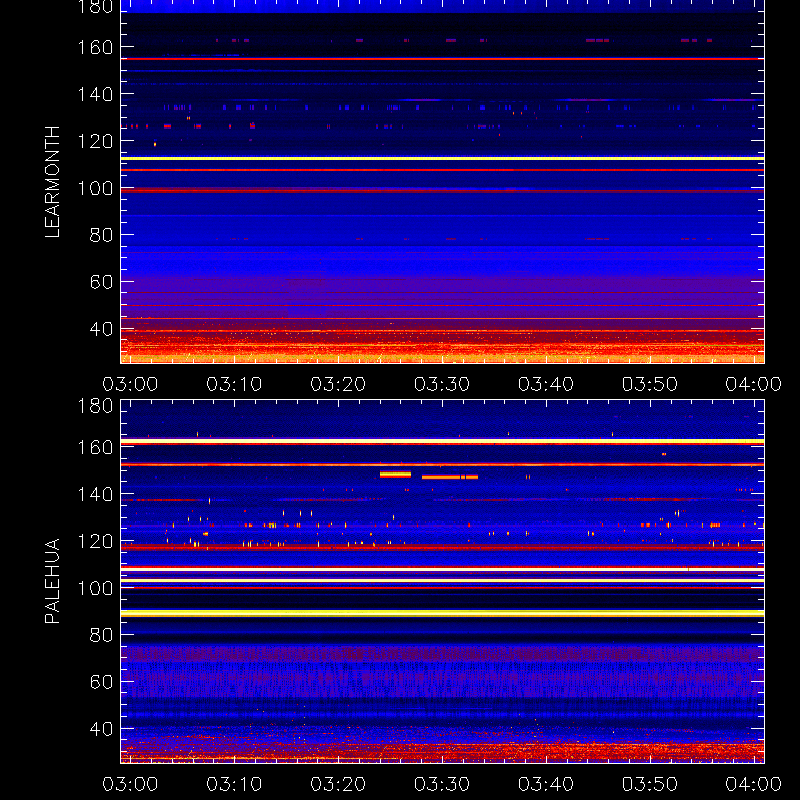Click the long burst streak near 03:30 in Palehua
Viewport: 800px width, 800px height.
pos(449,477)
